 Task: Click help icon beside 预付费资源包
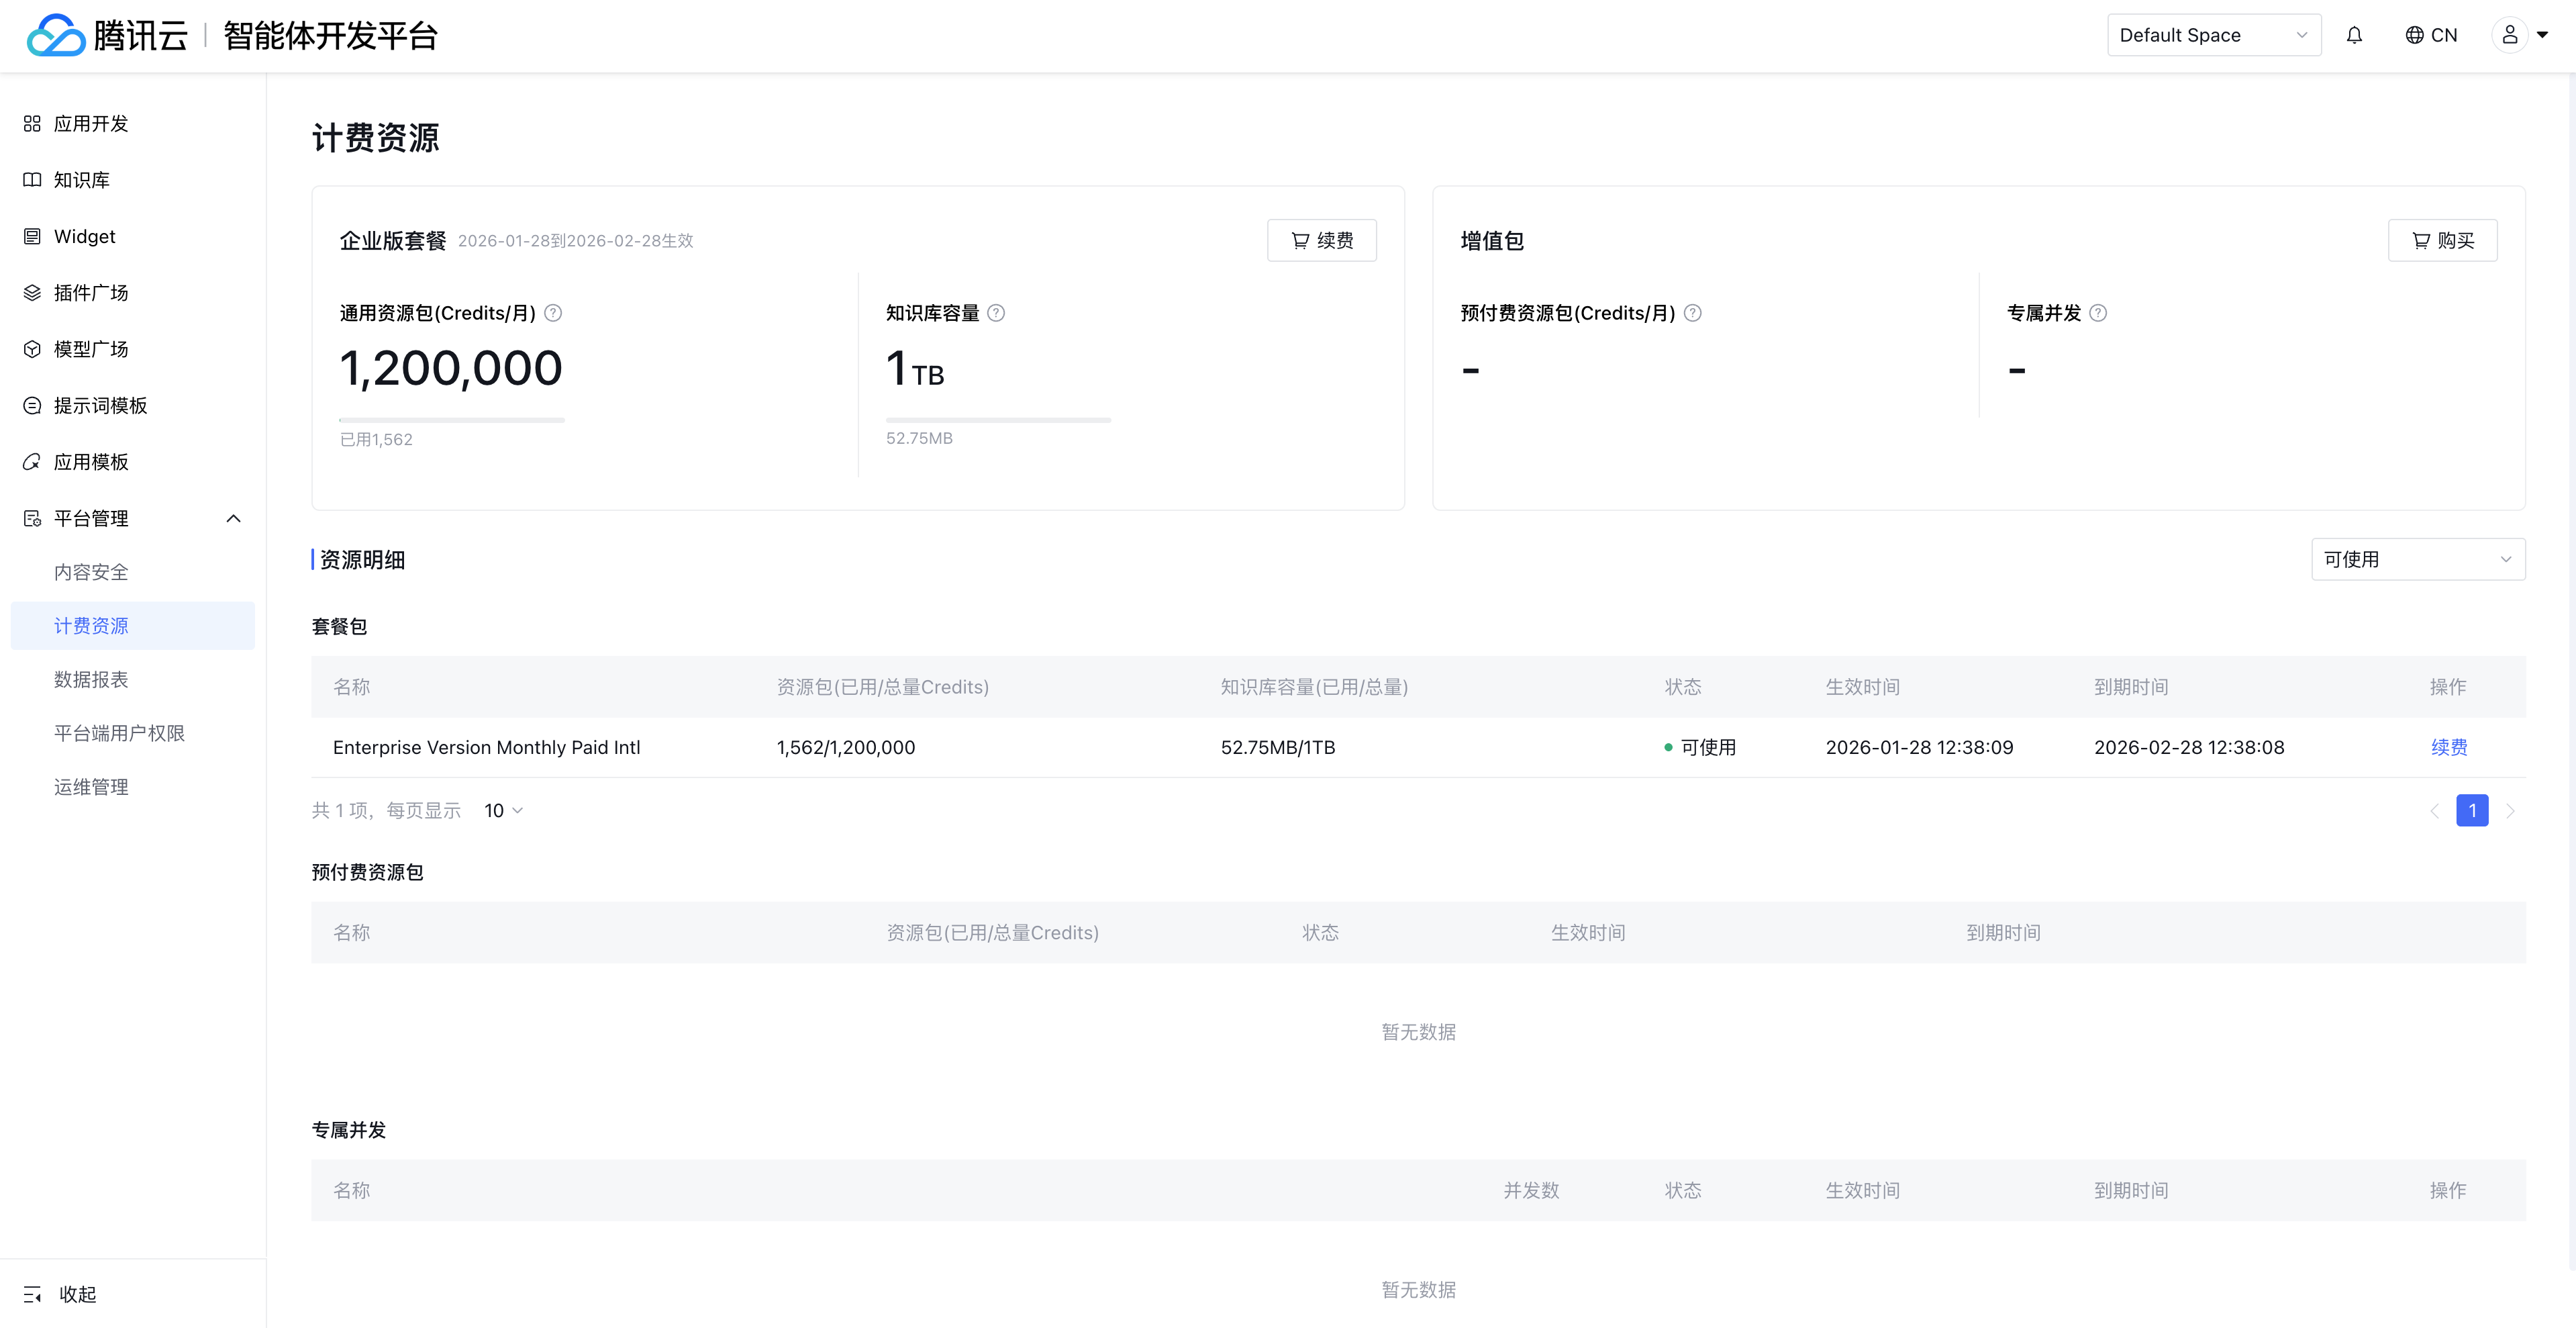click(x=1693, y=313)
